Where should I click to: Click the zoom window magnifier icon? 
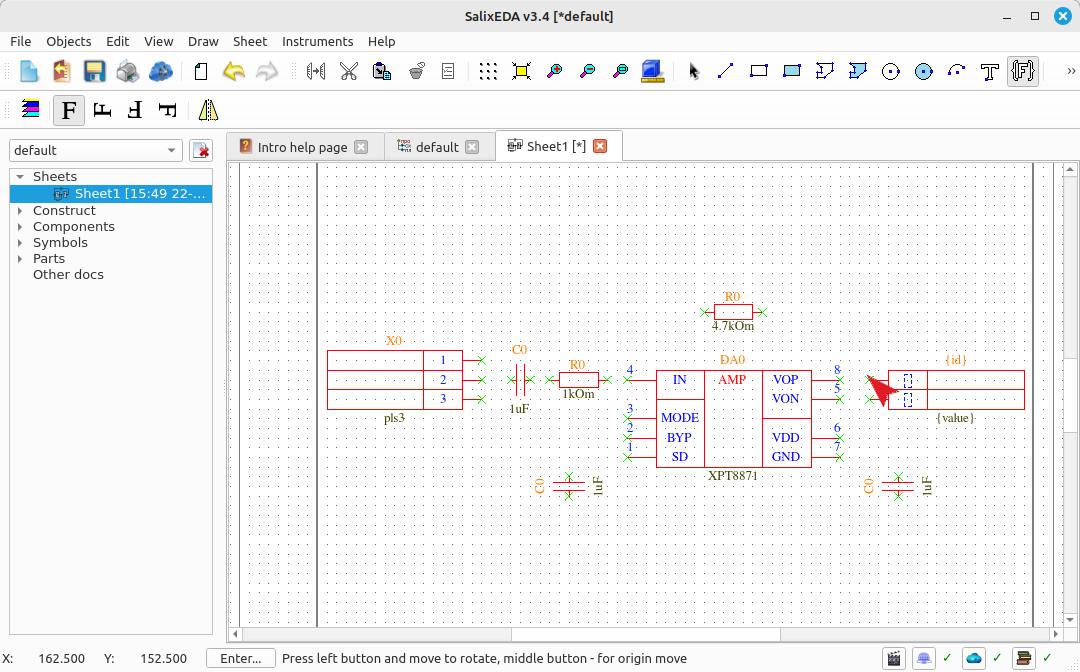621,72
